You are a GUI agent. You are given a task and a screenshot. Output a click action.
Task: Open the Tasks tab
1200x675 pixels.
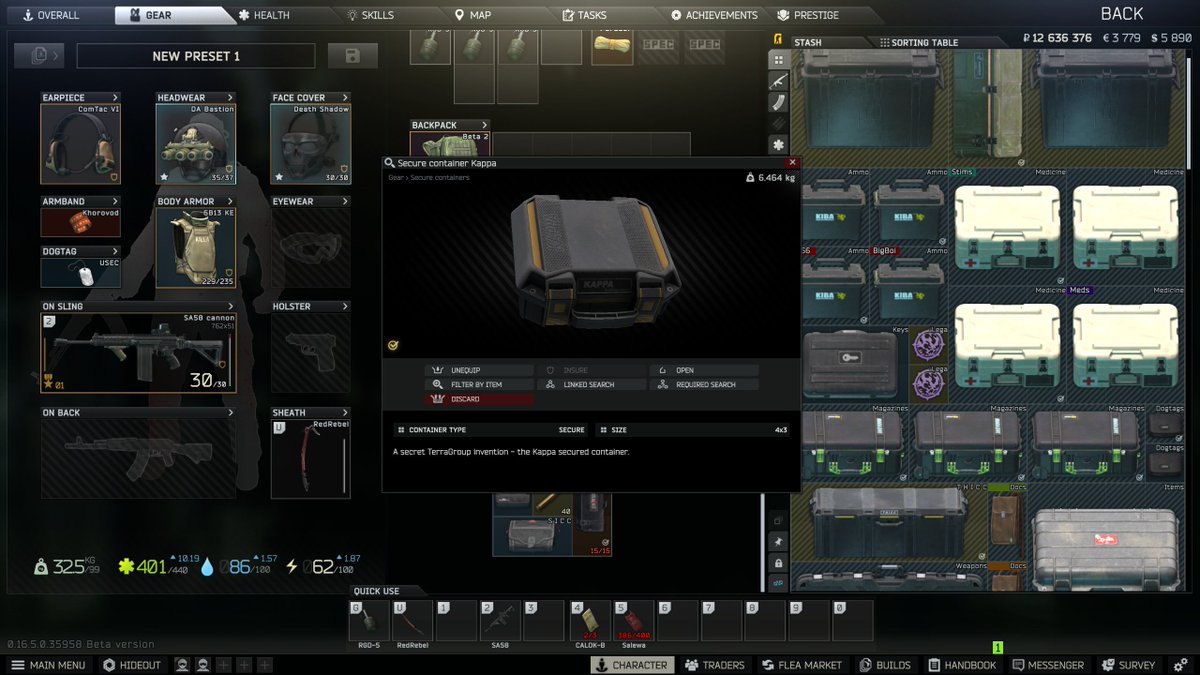click(x=585, y=15)
